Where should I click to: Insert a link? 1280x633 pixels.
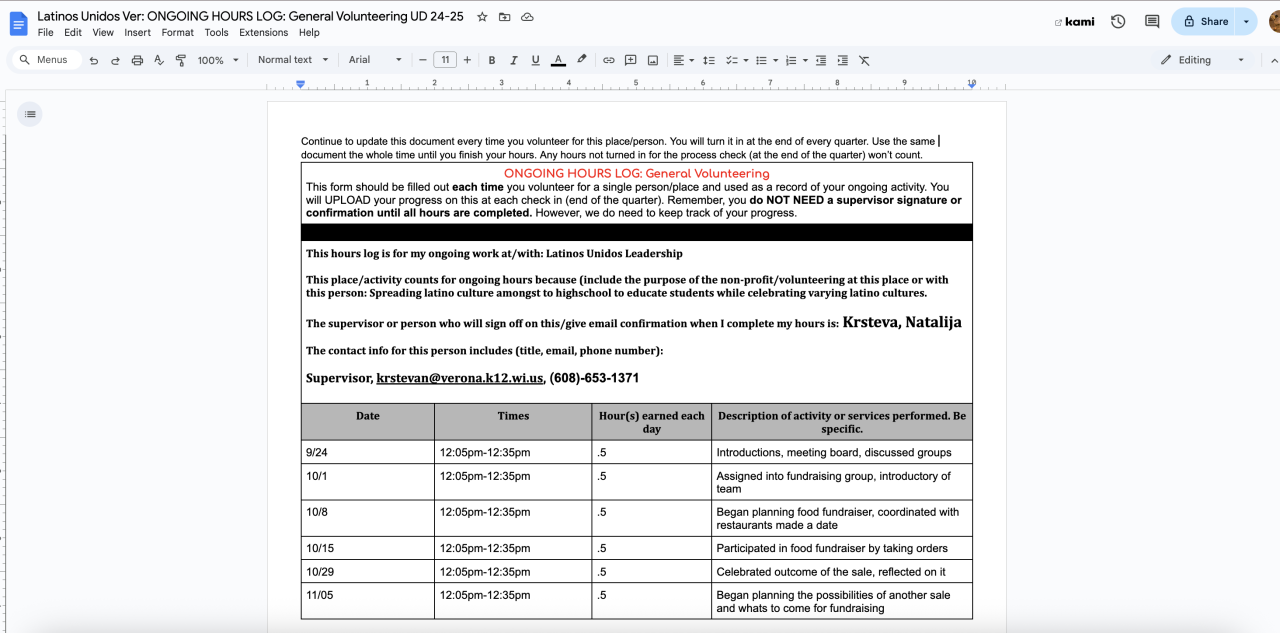tap(609, 60)
